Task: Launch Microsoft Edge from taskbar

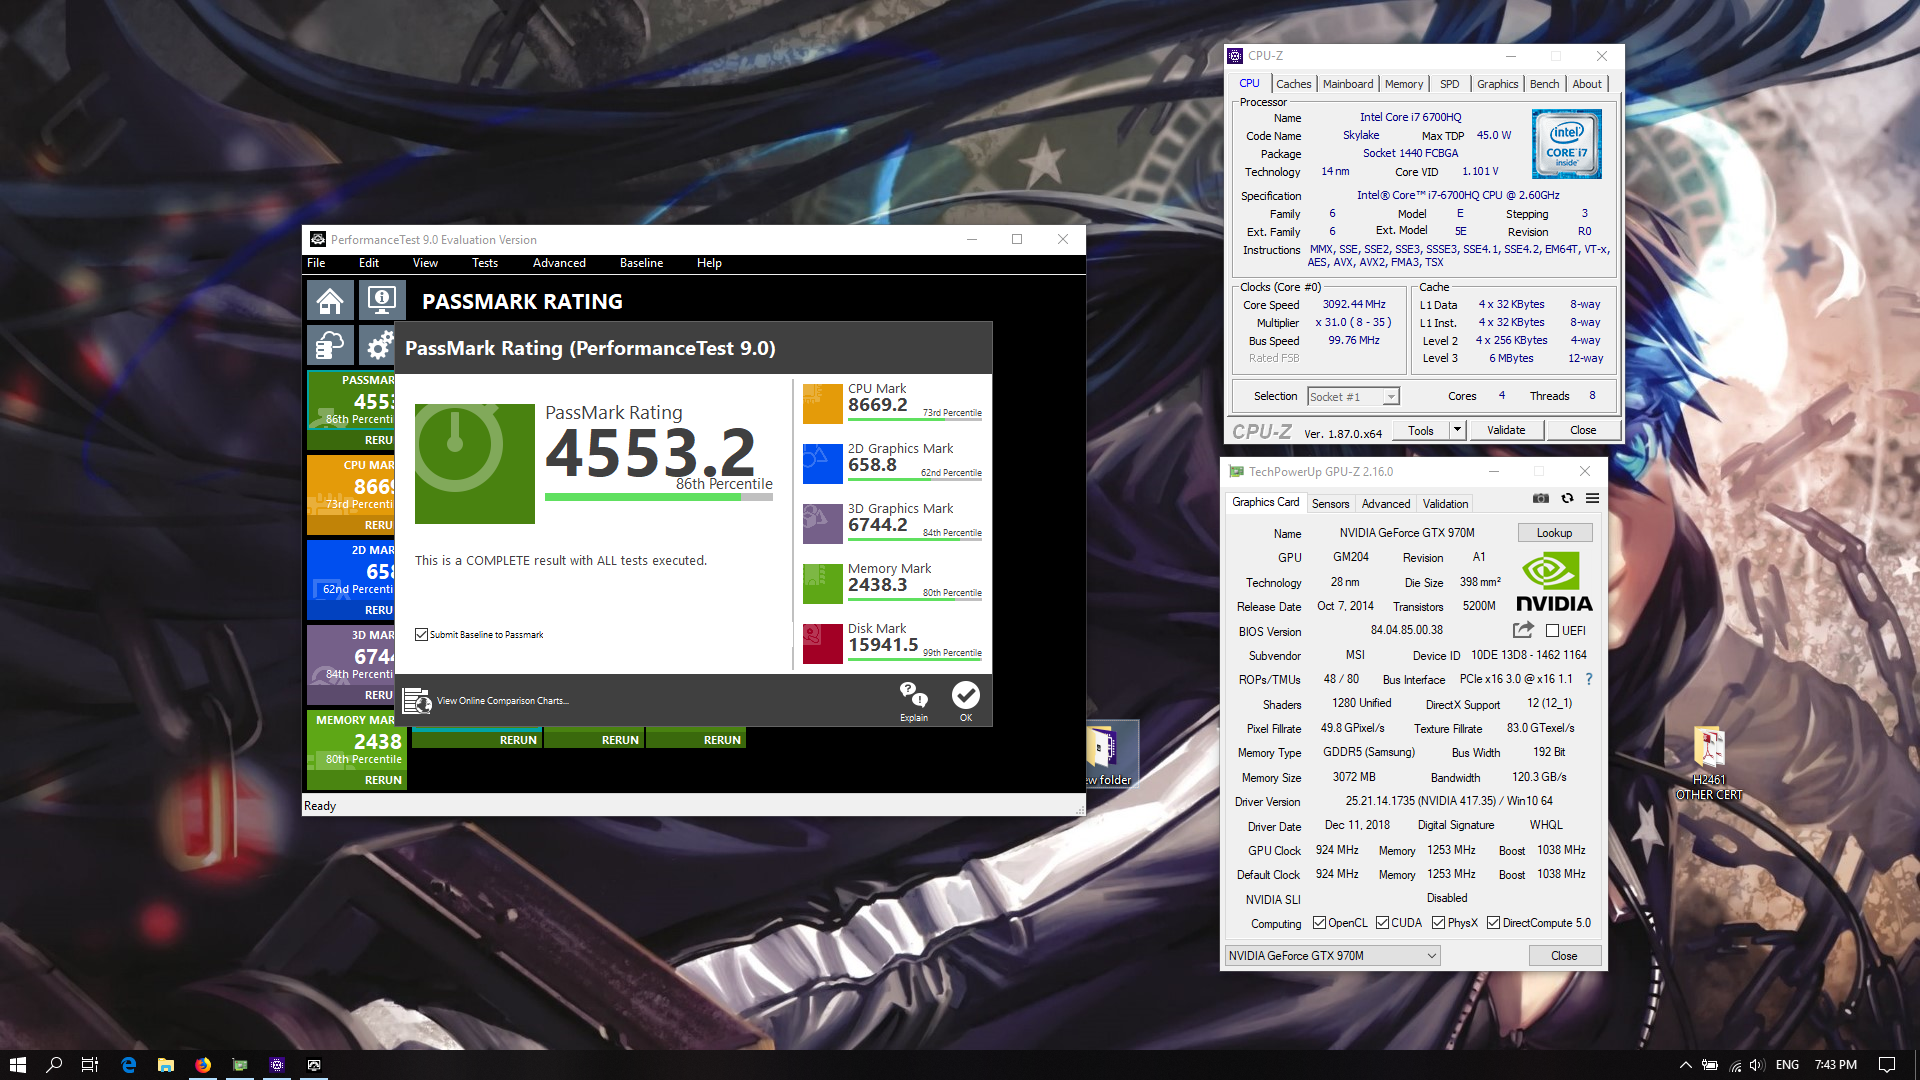Action: 128,1065
